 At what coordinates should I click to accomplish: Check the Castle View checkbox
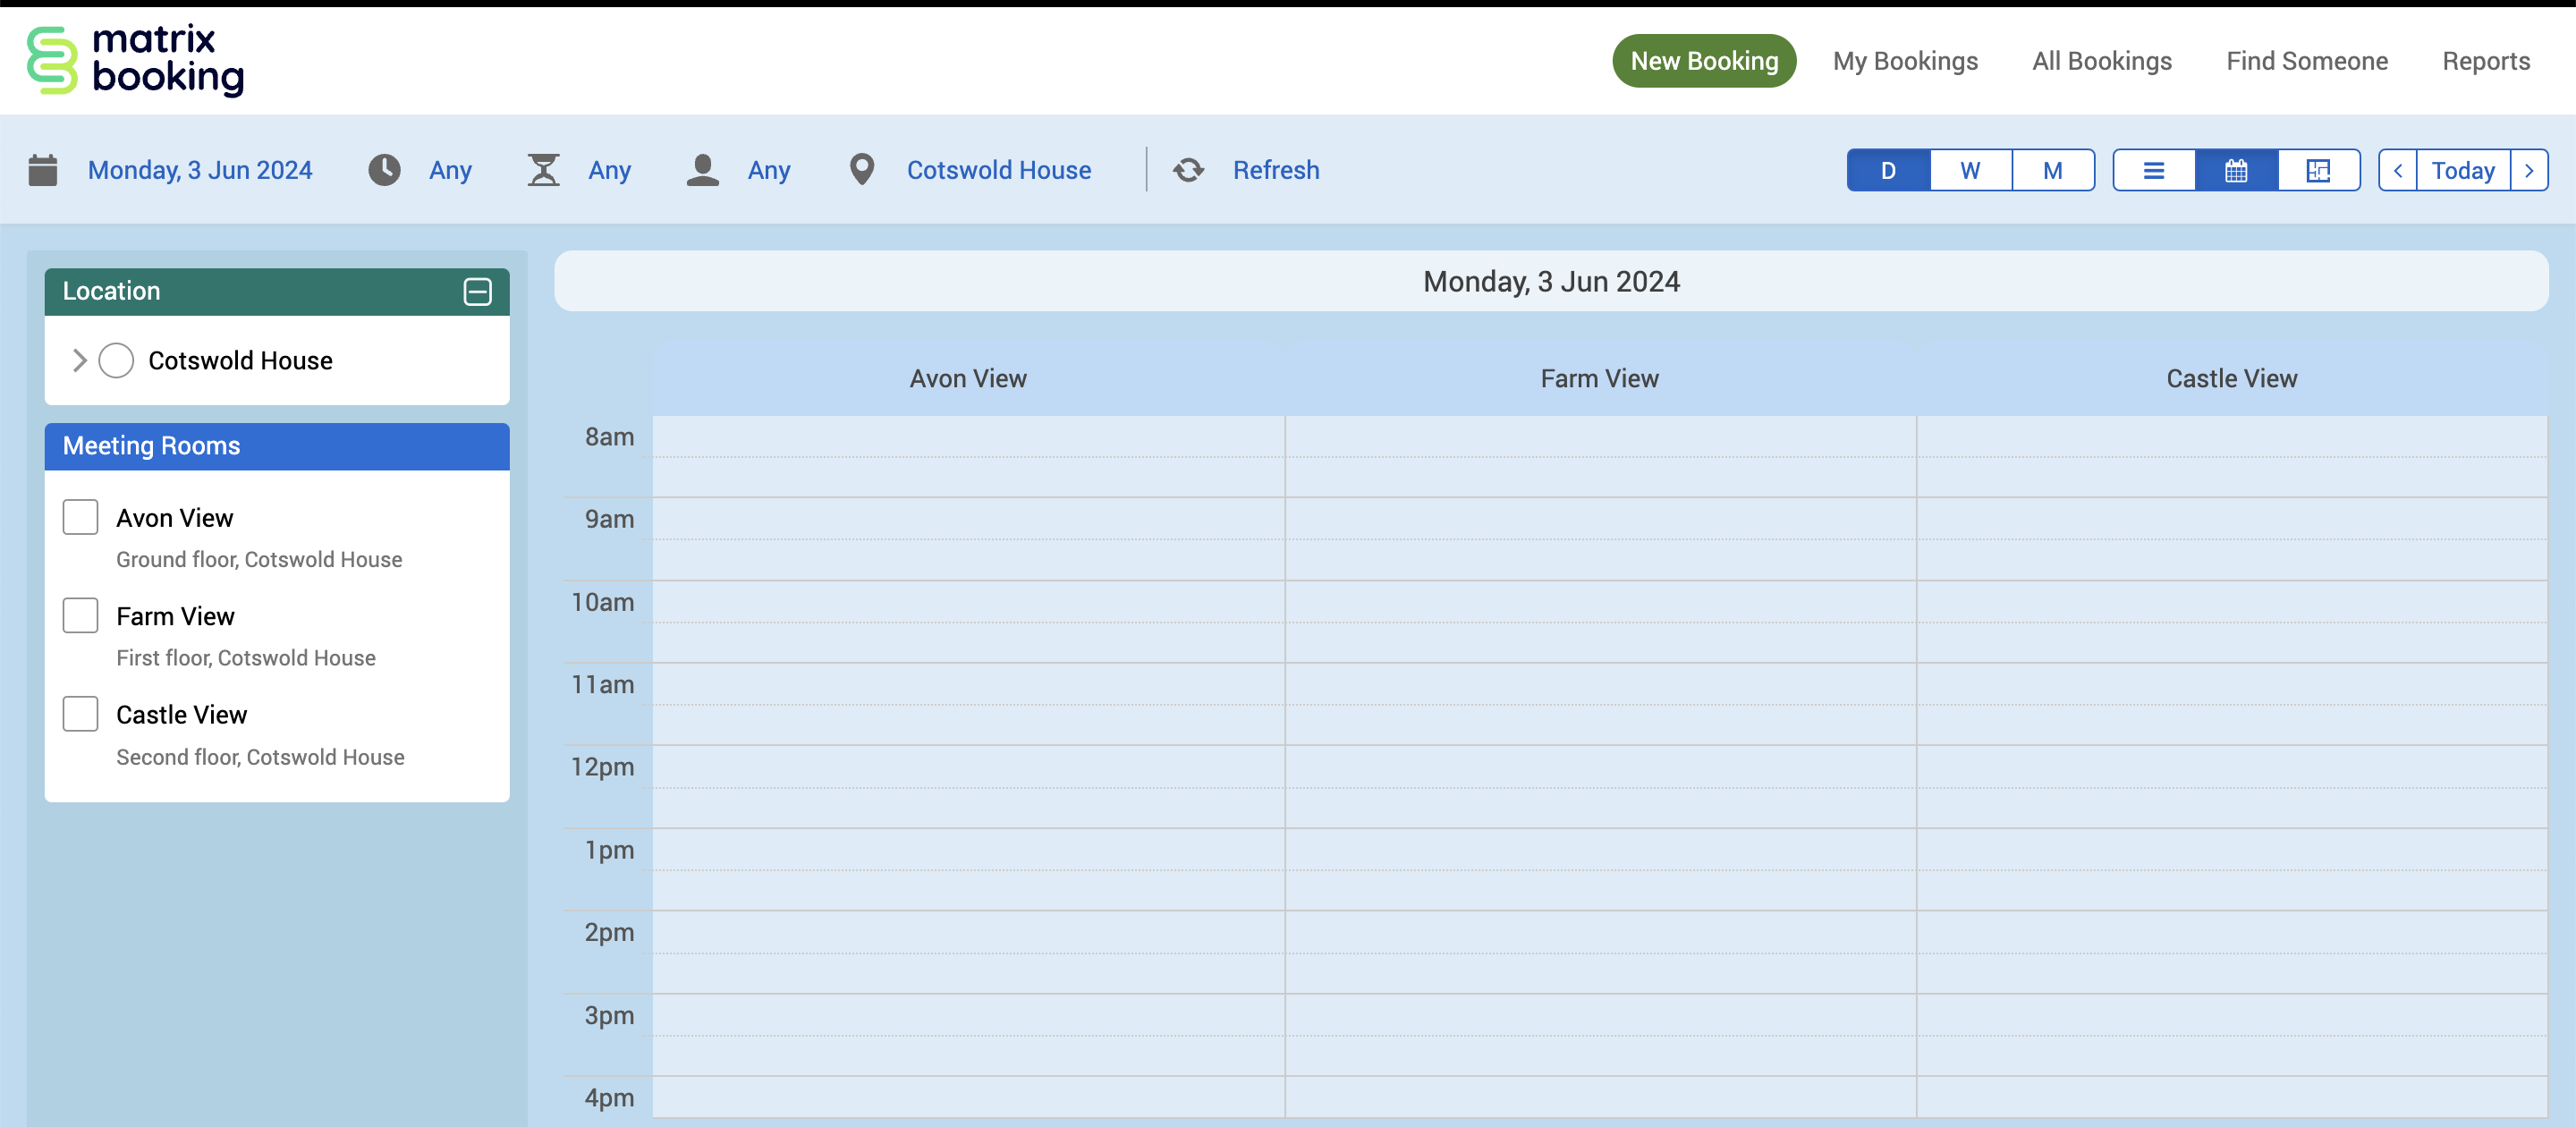click(80, 714)
